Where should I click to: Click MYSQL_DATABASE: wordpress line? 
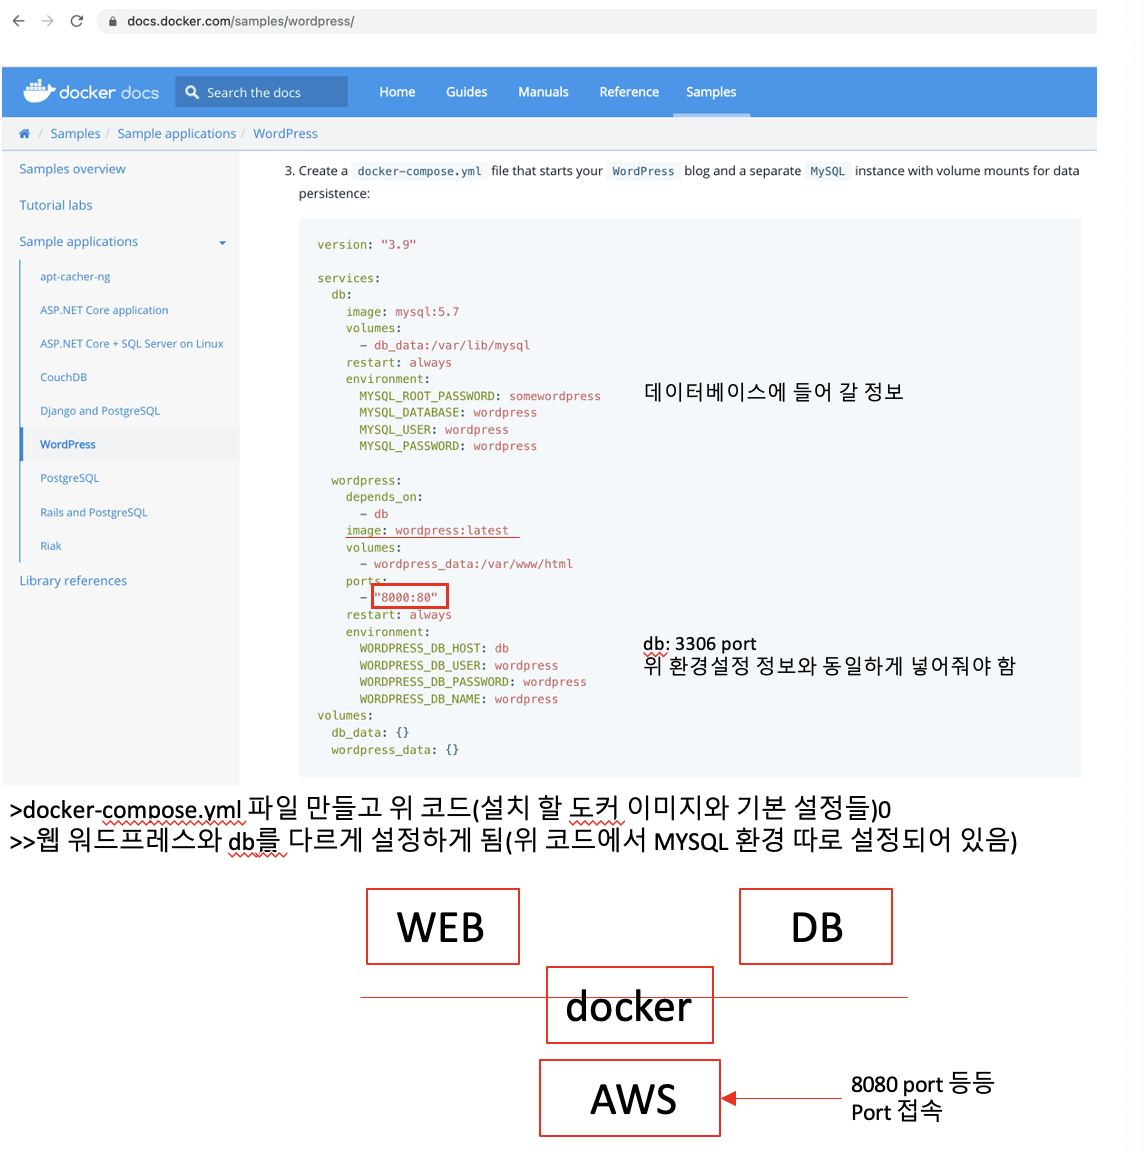point(447,413)
